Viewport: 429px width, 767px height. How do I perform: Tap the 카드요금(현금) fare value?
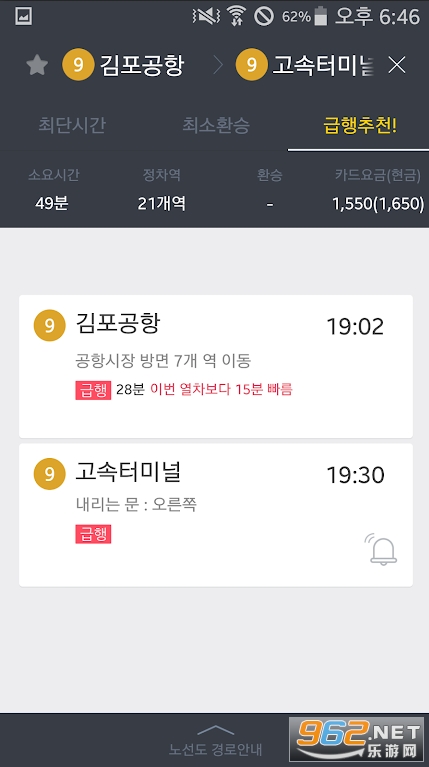(x=378, y=203)
